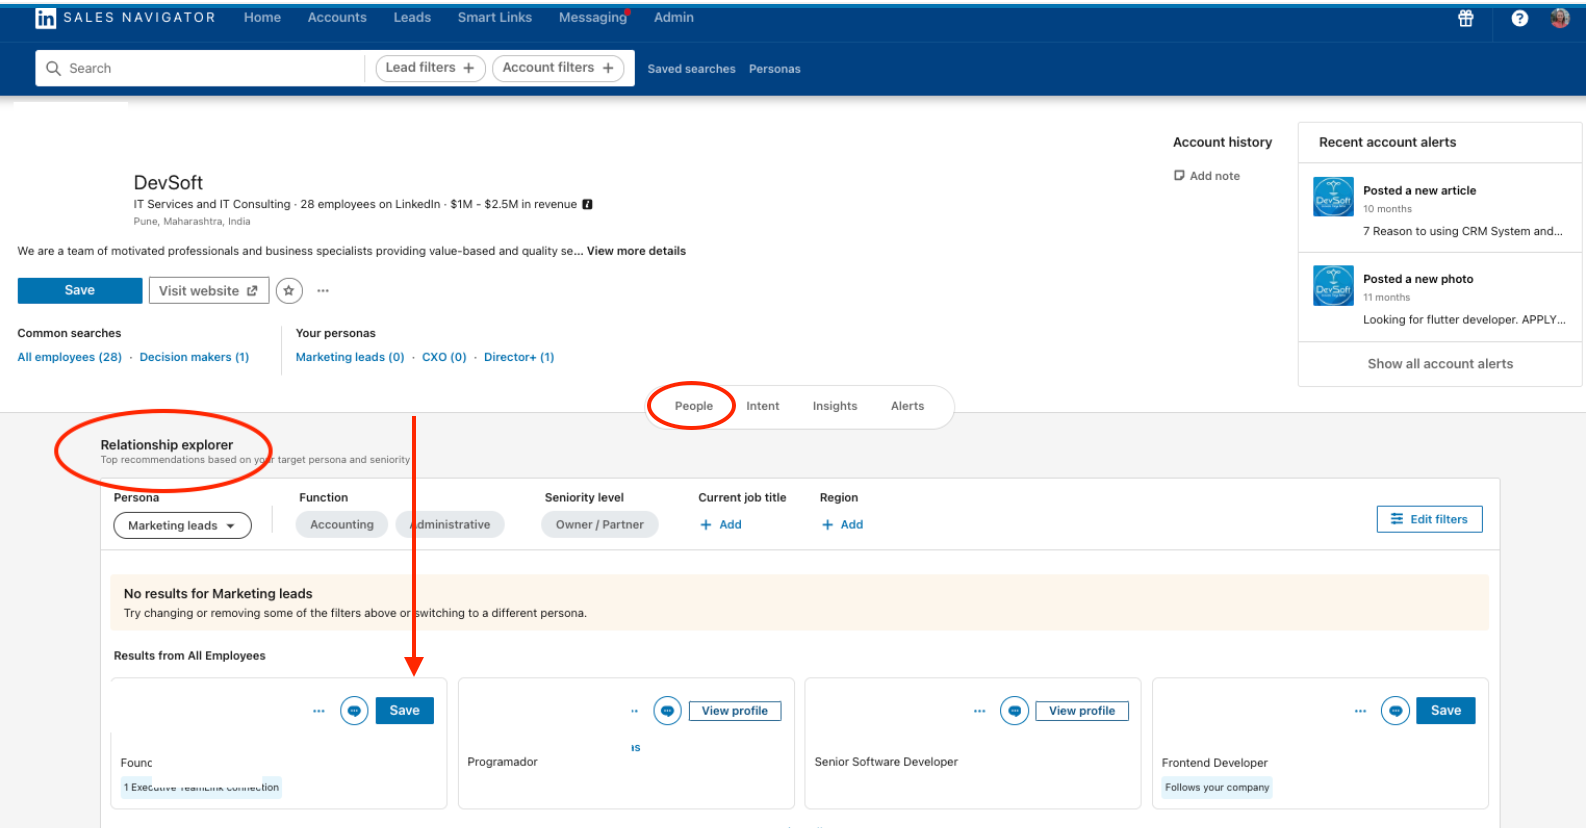Go to the Home menu
The width and height of the screenshot is (1586, 828).
tap(262, 18)
